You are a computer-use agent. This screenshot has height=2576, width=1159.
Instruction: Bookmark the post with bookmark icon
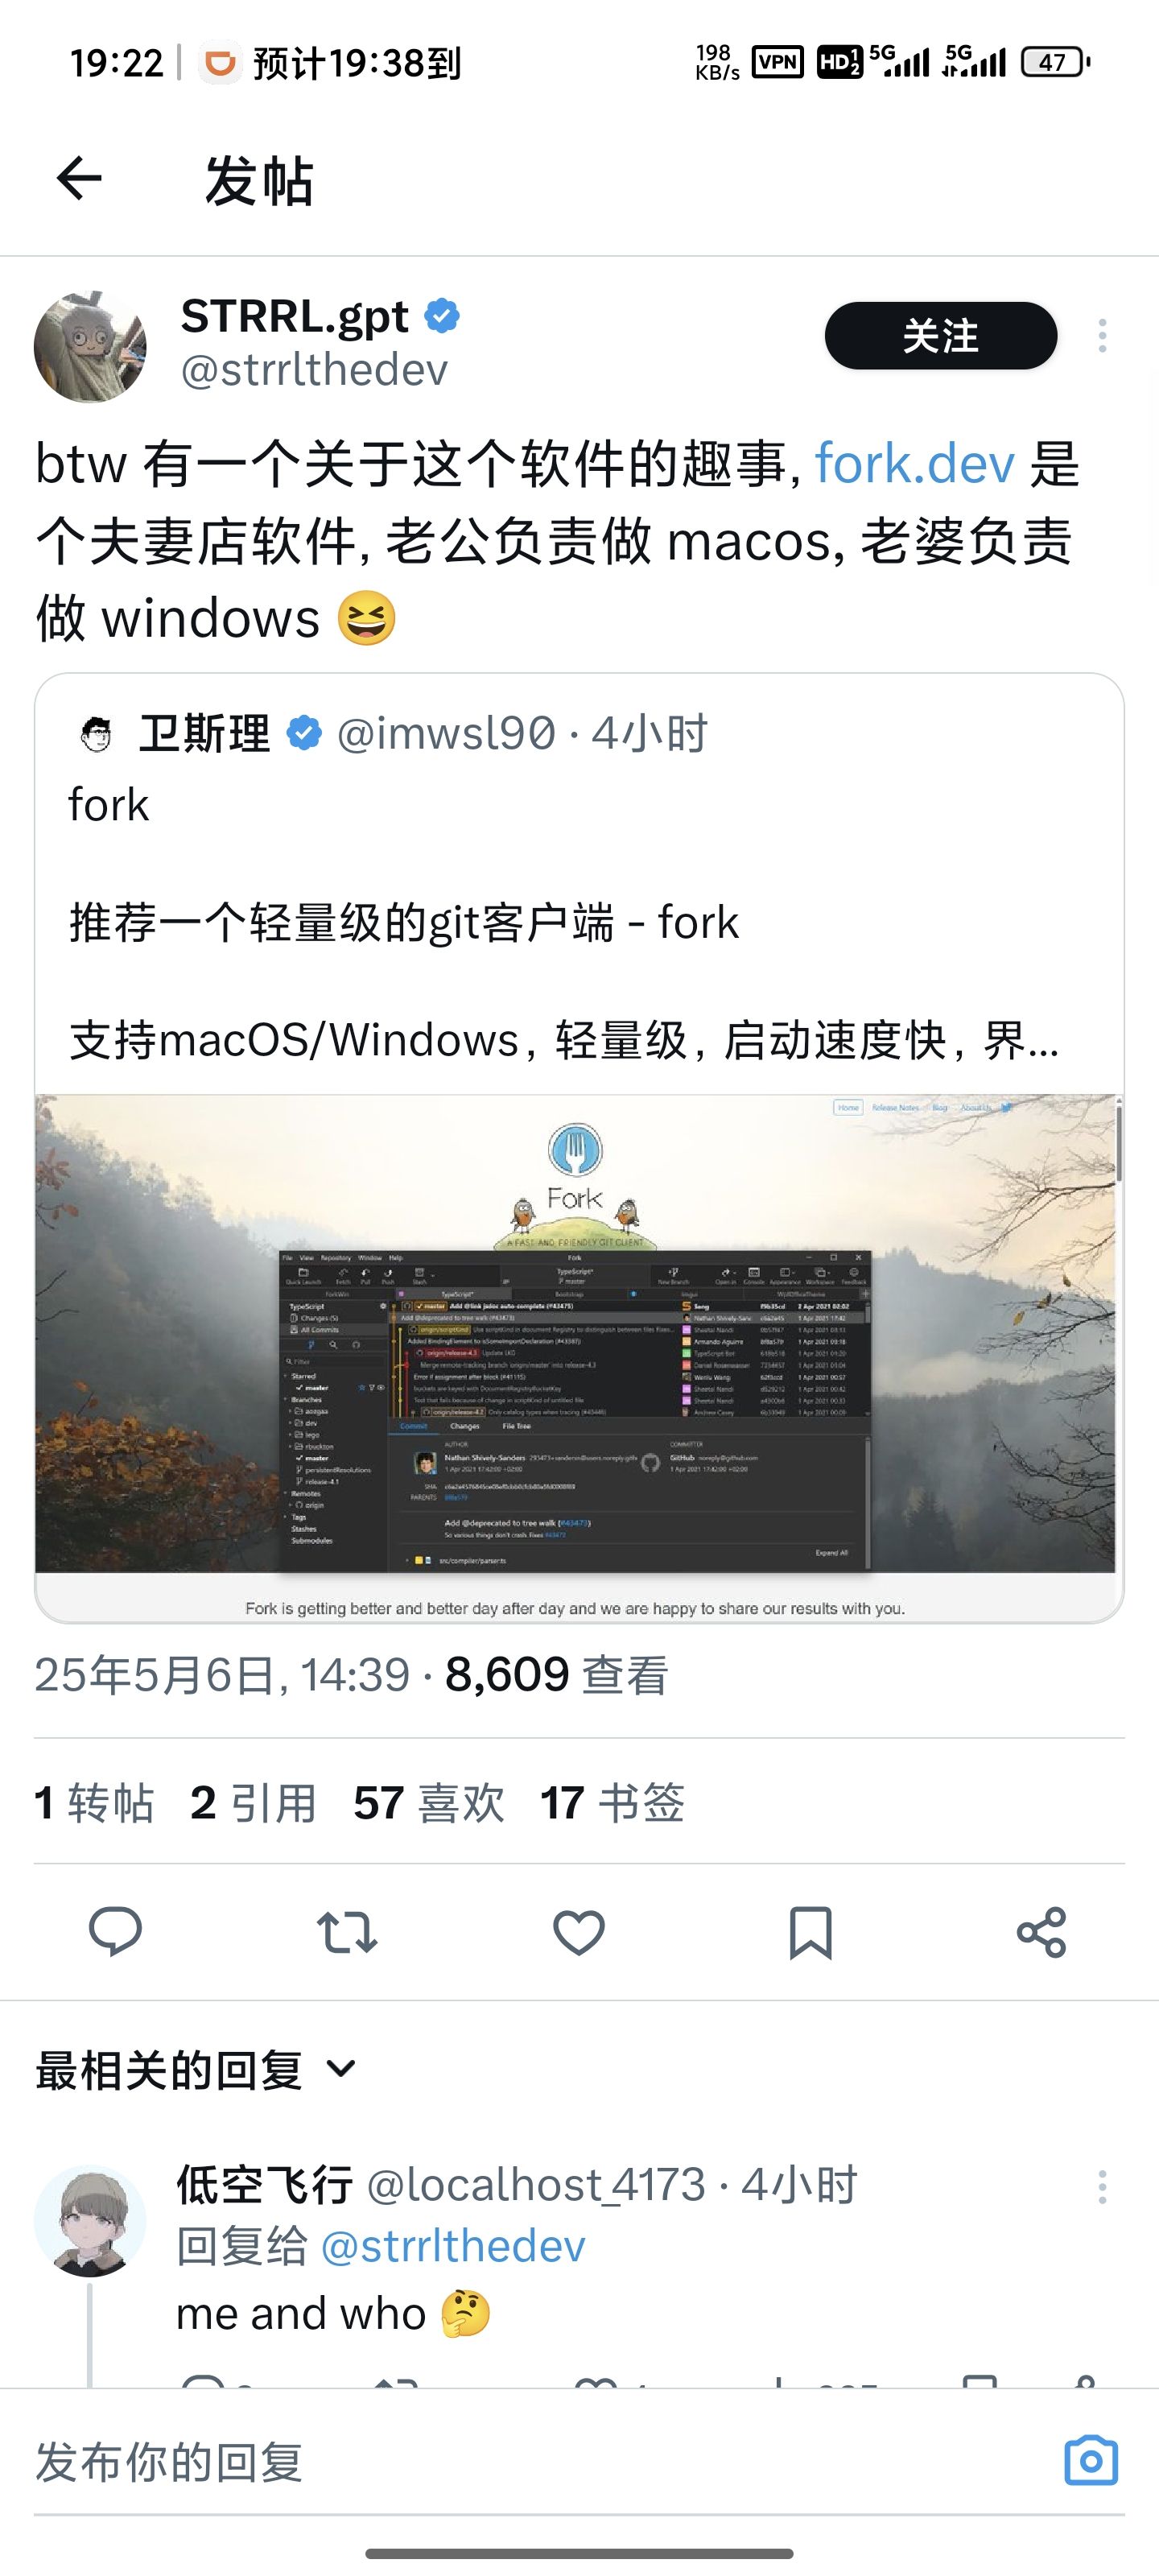point(810,1931)
